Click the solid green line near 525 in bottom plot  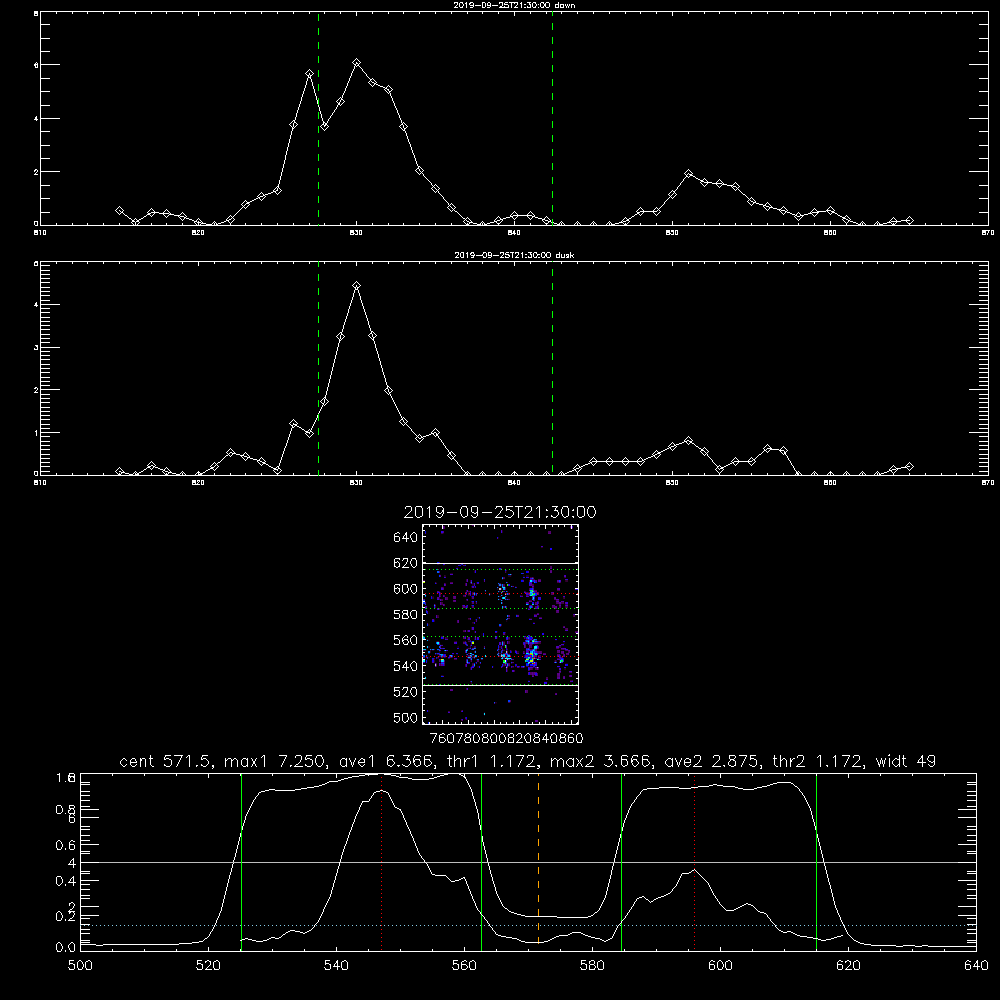[241, 861]
